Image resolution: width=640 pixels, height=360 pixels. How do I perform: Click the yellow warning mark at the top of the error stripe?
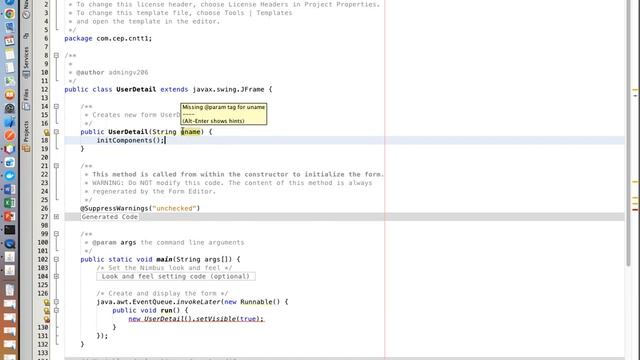(x=635, y=90)
